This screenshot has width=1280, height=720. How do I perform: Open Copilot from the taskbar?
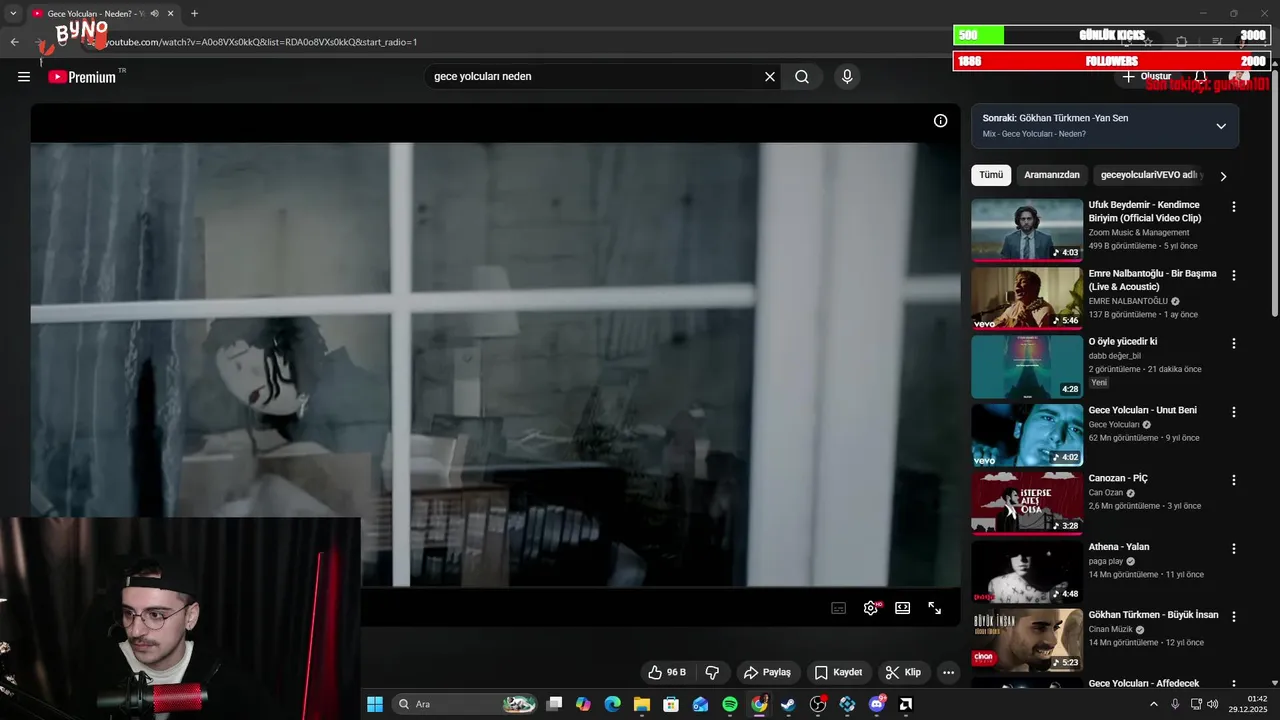pyautogui.click(x=583, y=704)
